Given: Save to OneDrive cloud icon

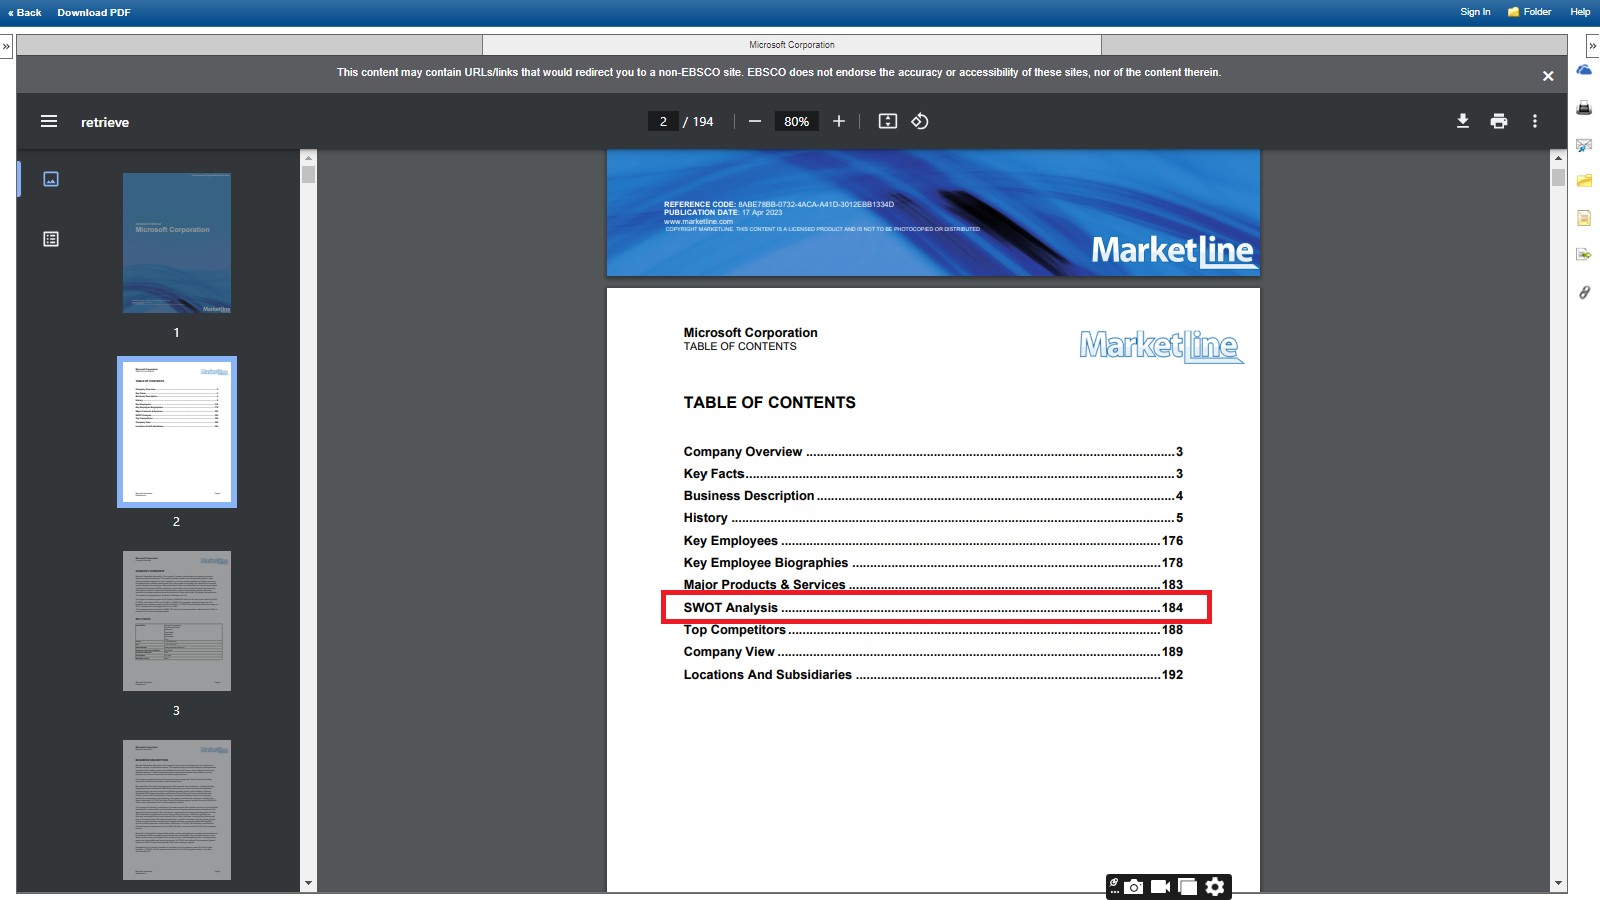Looking at the screenshot, I should [1584, 70].
